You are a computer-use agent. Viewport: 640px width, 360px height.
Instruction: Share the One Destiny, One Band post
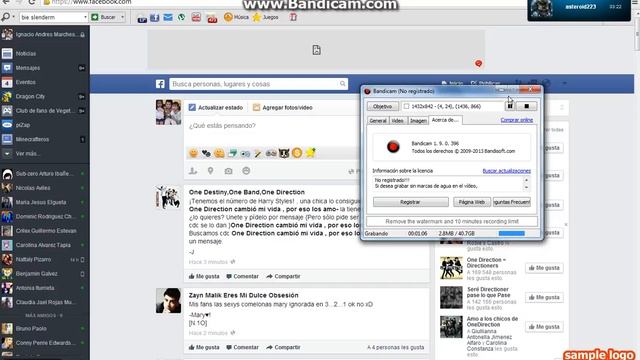tap(283, 276)
